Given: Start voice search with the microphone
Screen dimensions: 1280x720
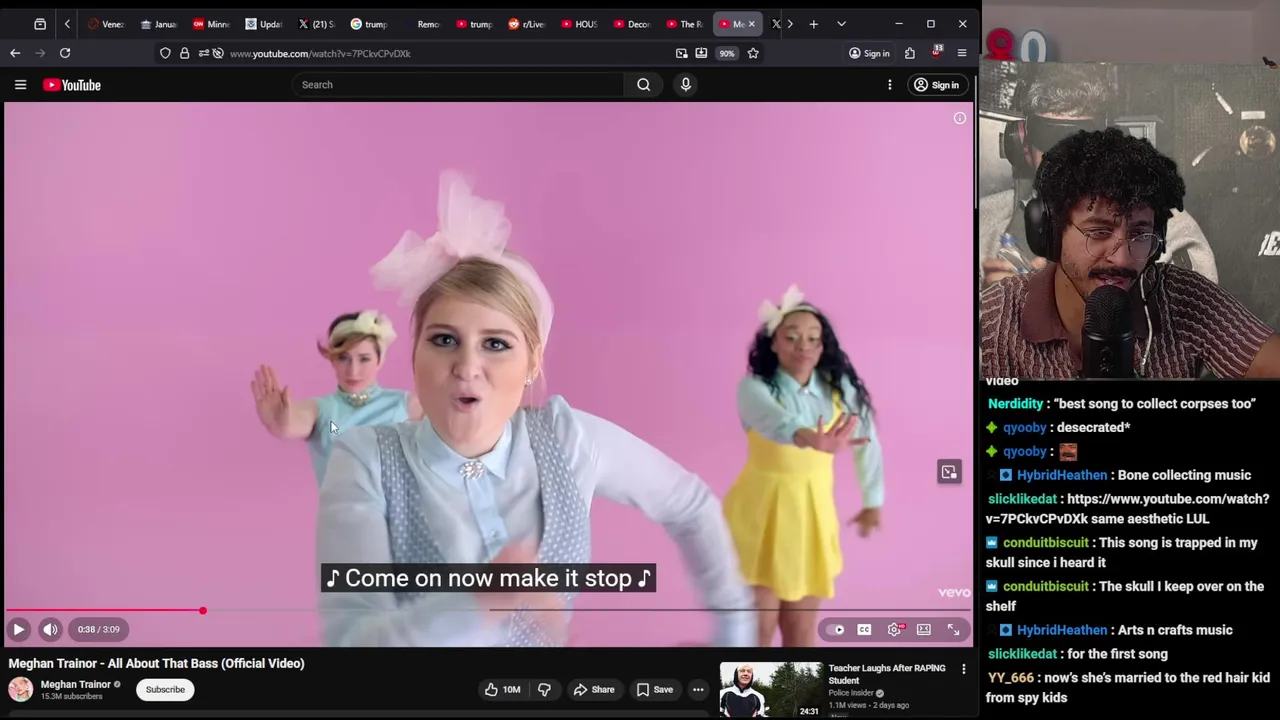Looking at the screenshot, I should [686, 85].
